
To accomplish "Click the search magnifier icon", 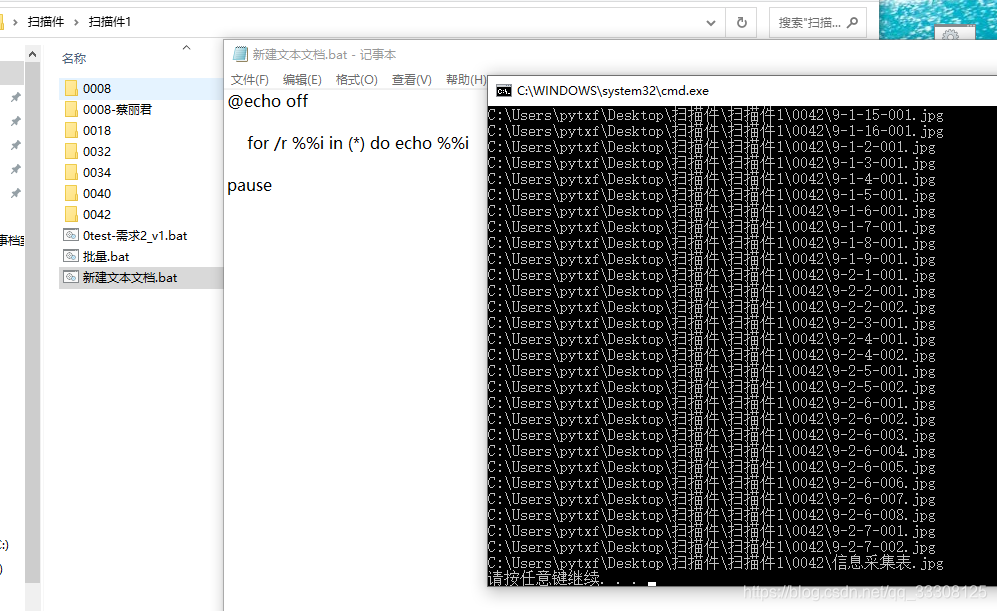I will pyautogui.click(x=853, y=23).
